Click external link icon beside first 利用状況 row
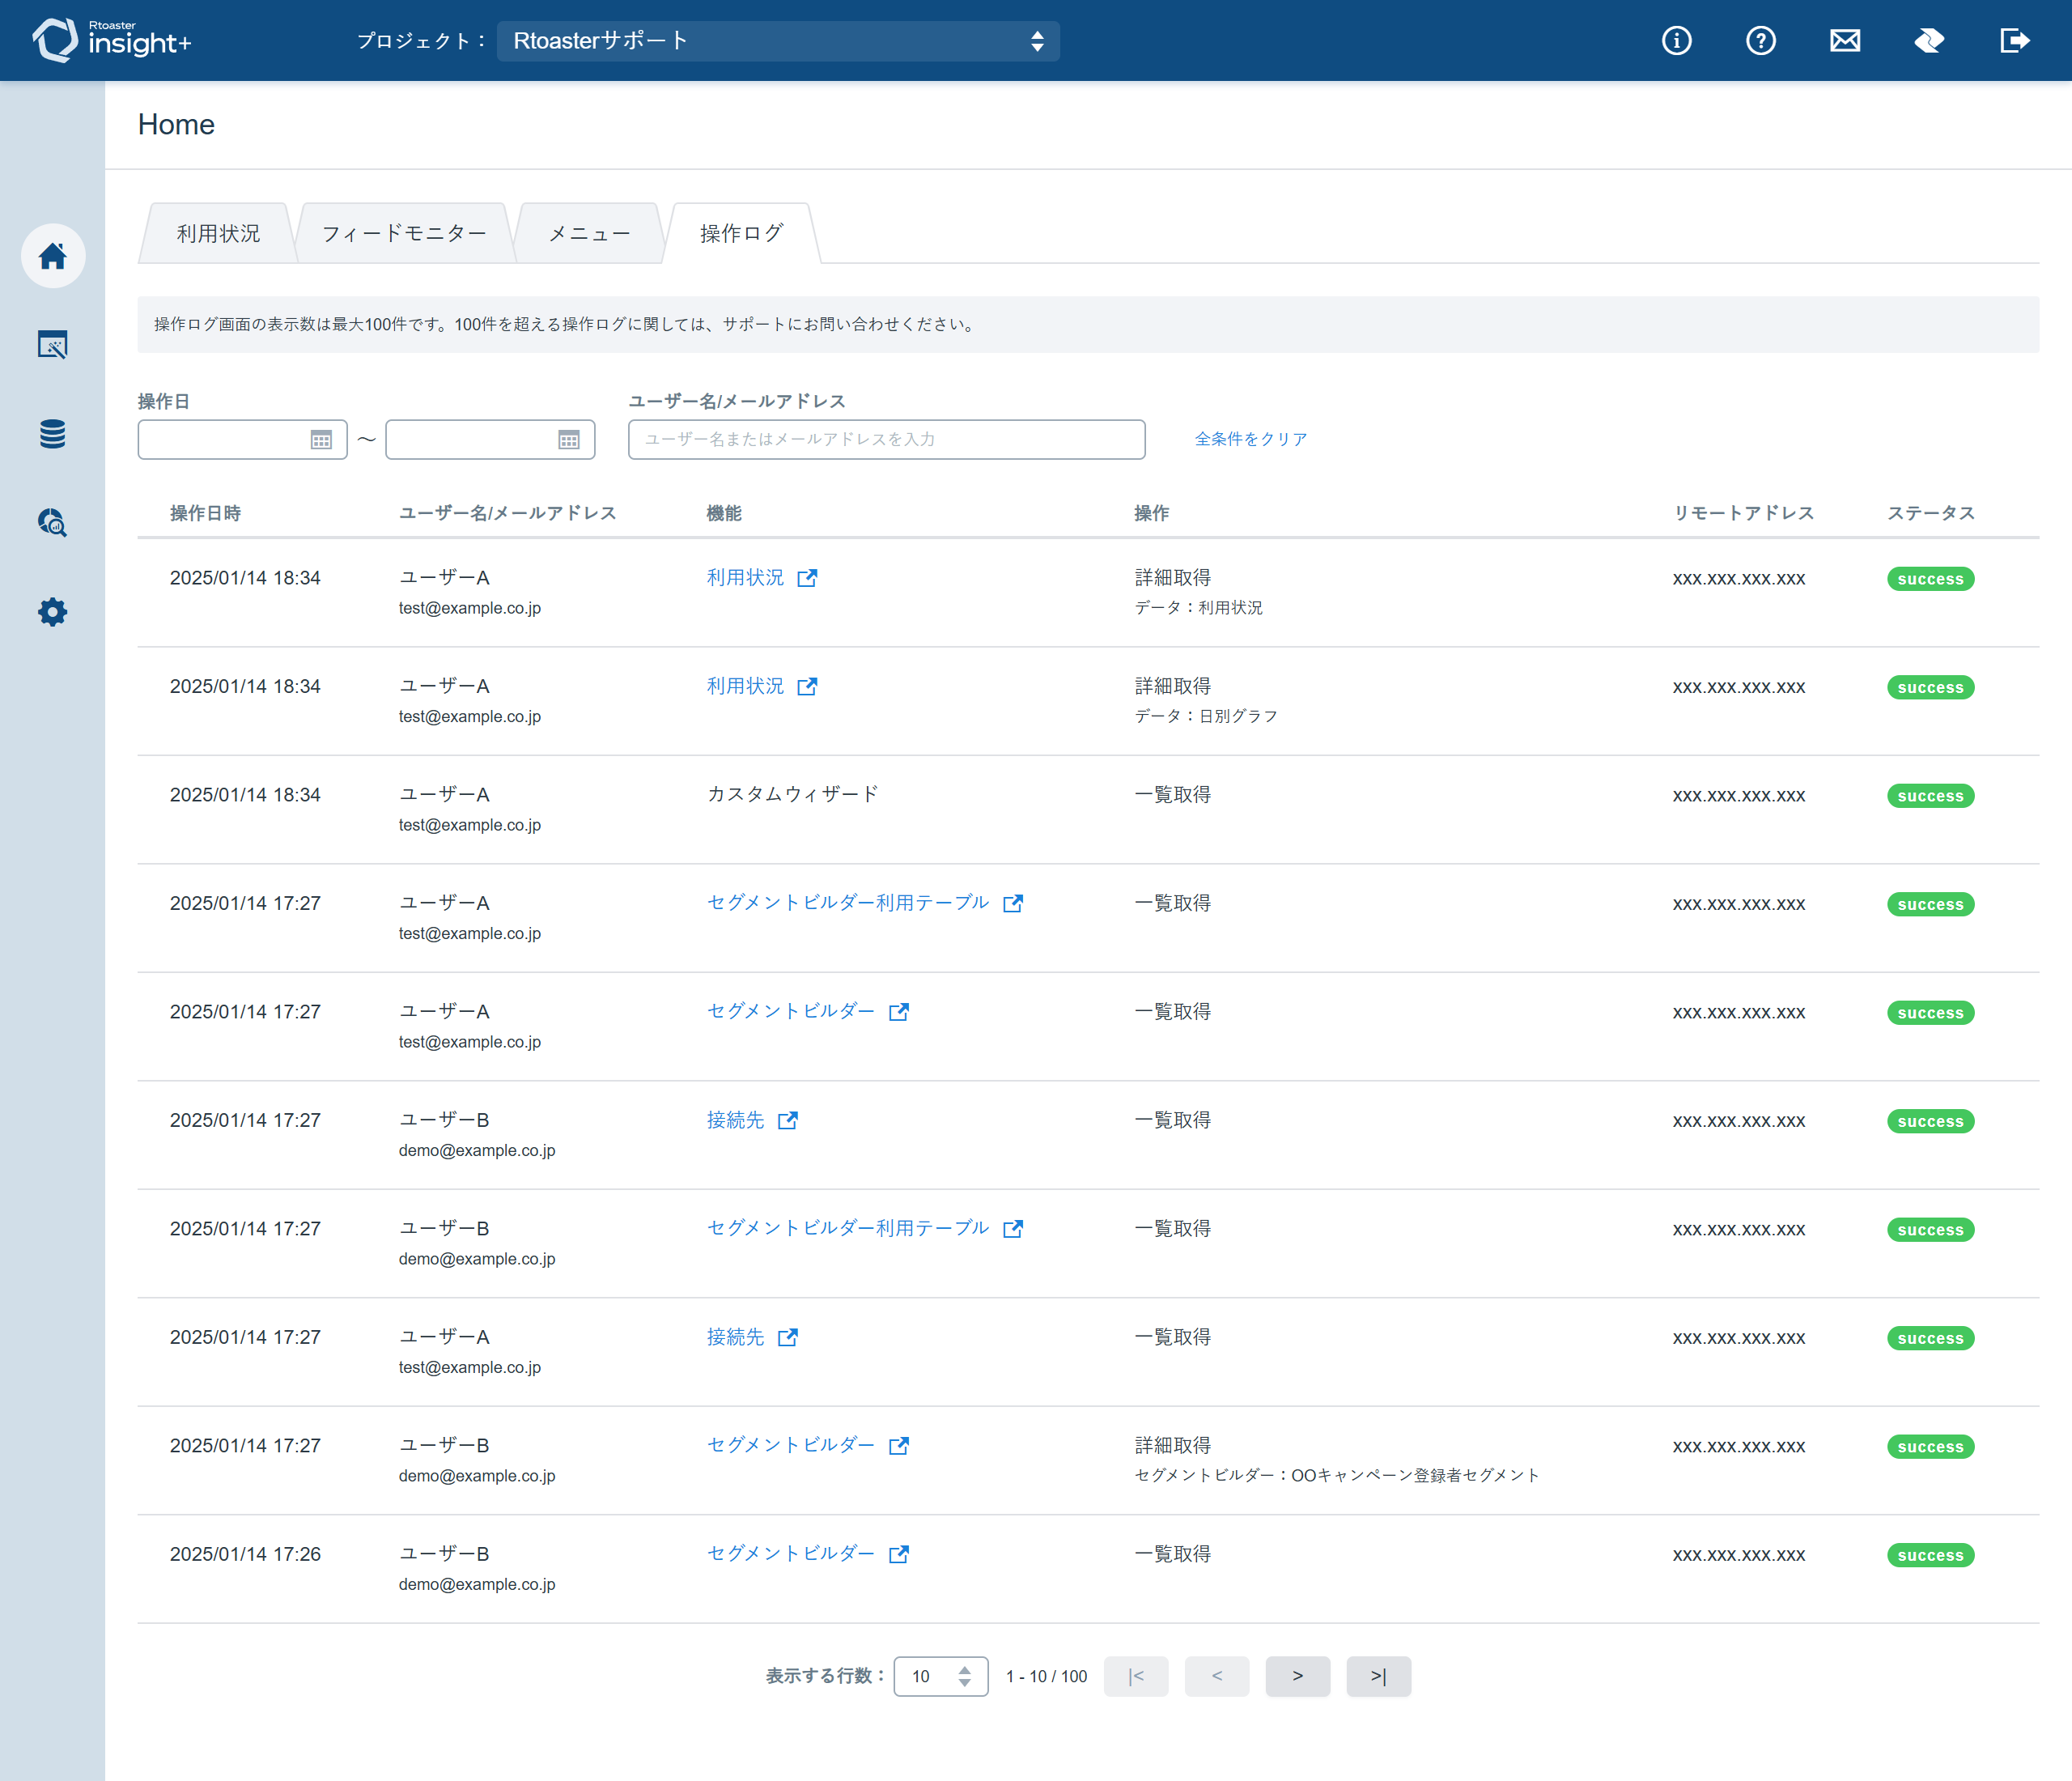The width and height of the screenshot is (2072, 1781). (807, 578)
